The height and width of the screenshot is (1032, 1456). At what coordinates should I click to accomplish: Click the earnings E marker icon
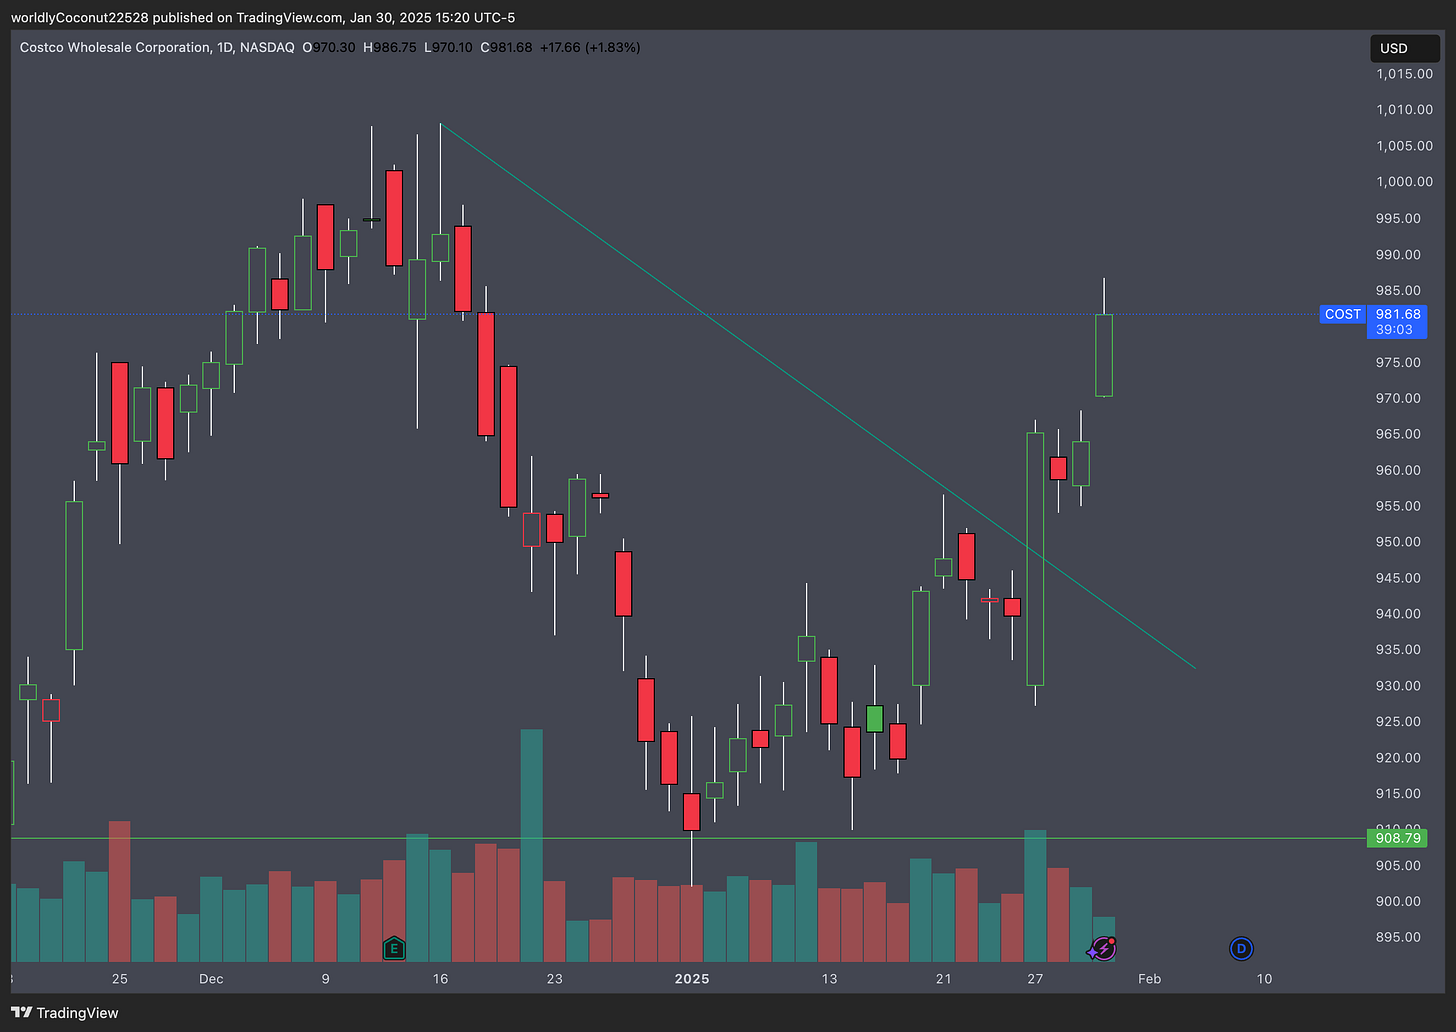pyautogui.click(x=394, y=948)
